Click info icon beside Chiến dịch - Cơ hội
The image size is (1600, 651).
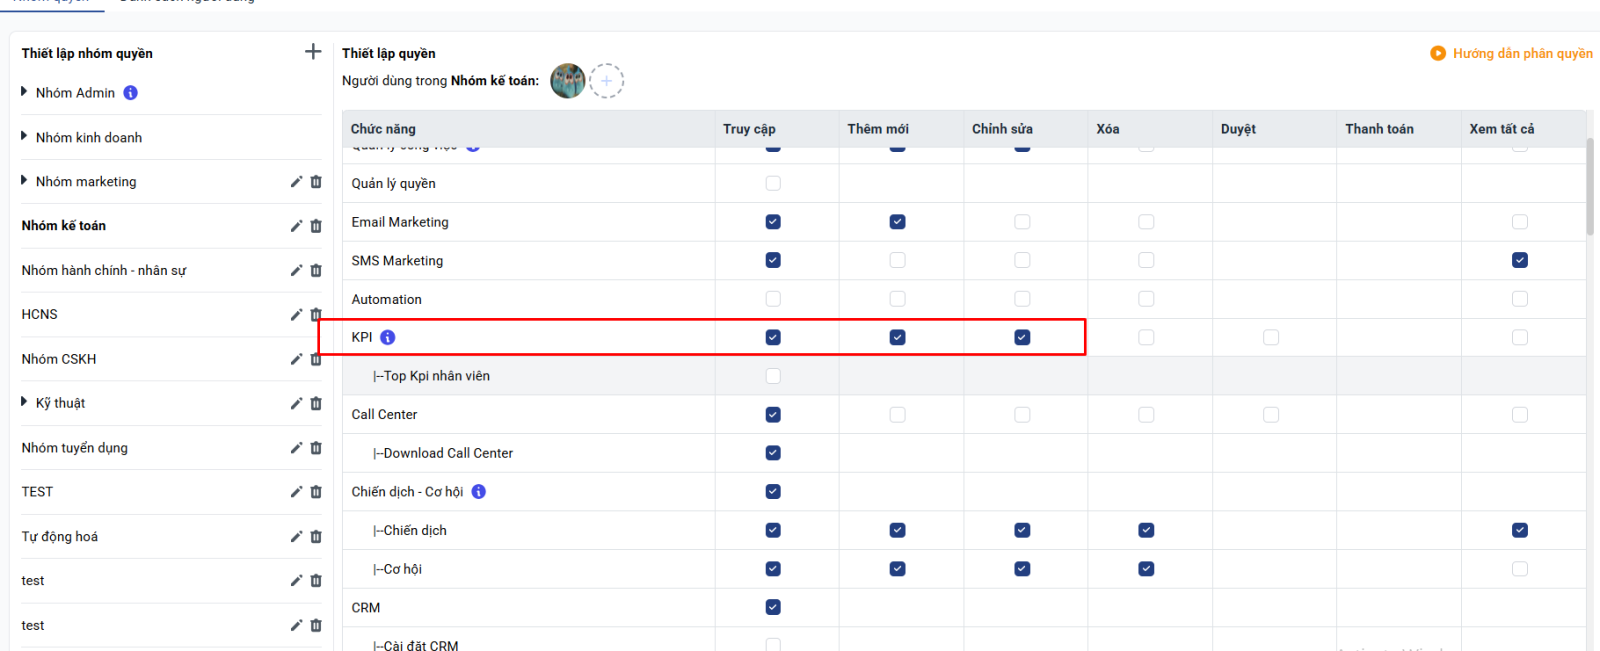point(479,492)
